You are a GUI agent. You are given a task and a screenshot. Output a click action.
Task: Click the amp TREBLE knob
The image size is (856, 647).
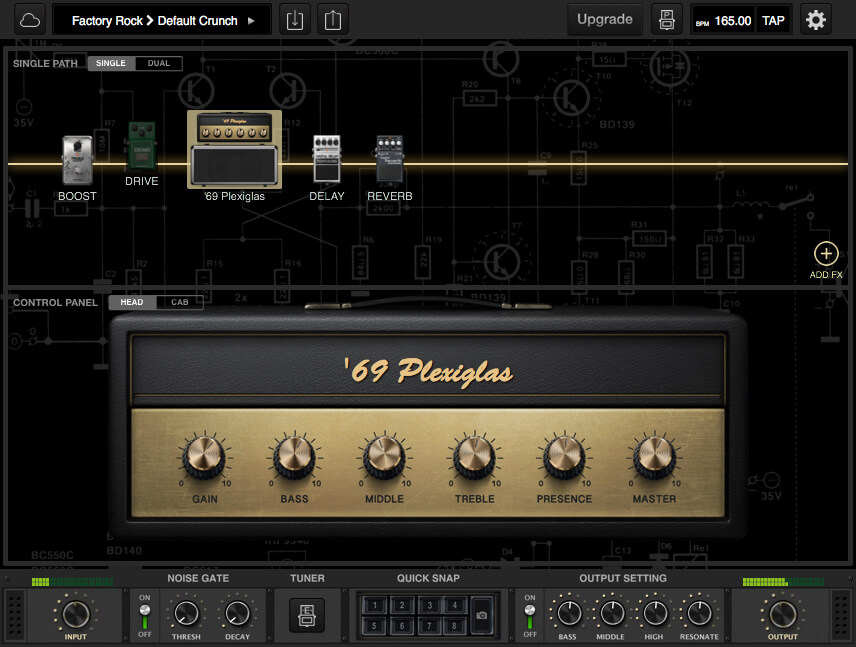[x=474, y=456]
